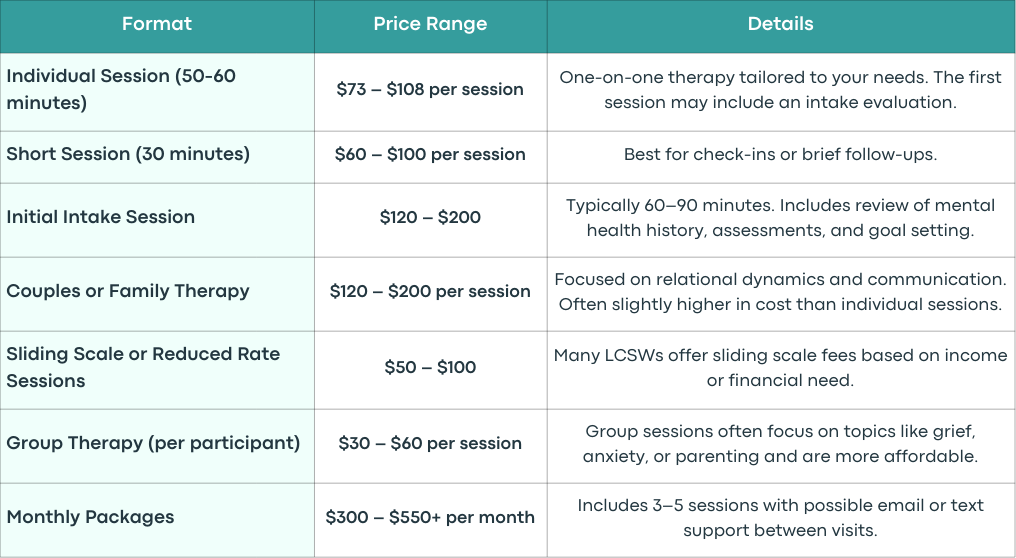Click the $120 – $200 intake price cell
1016x558 pixels.
pos(430,217)
